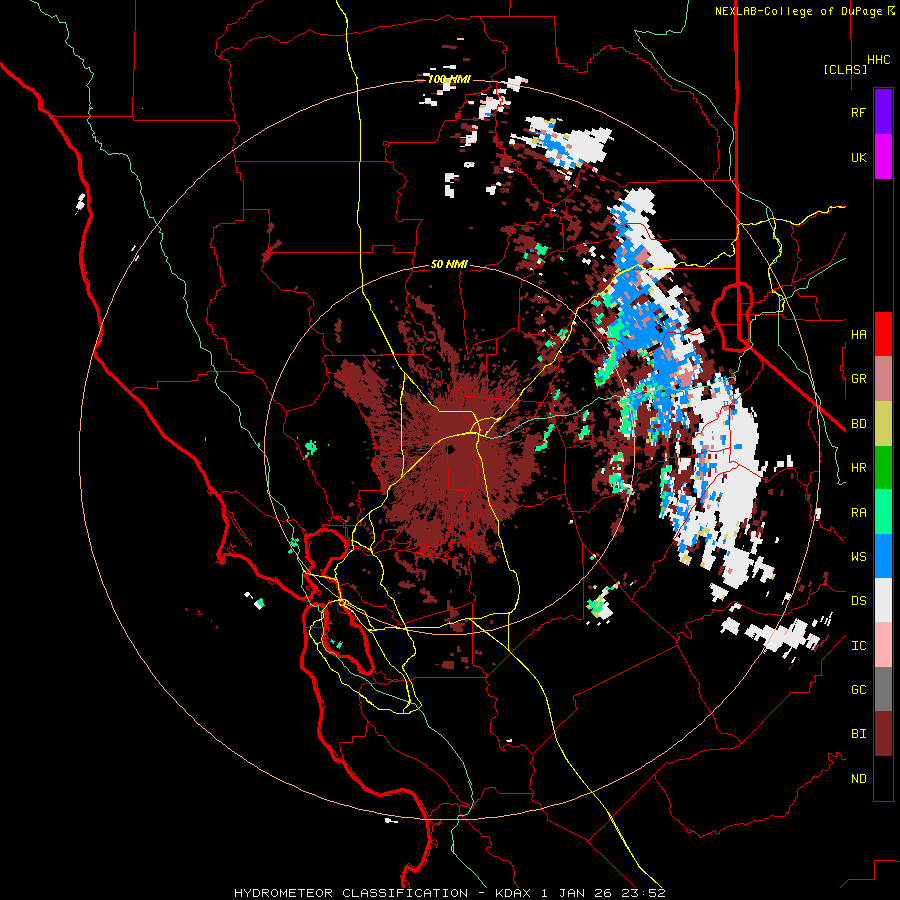Click the UK legend label

pyautogui.click(x=858, y=157)
